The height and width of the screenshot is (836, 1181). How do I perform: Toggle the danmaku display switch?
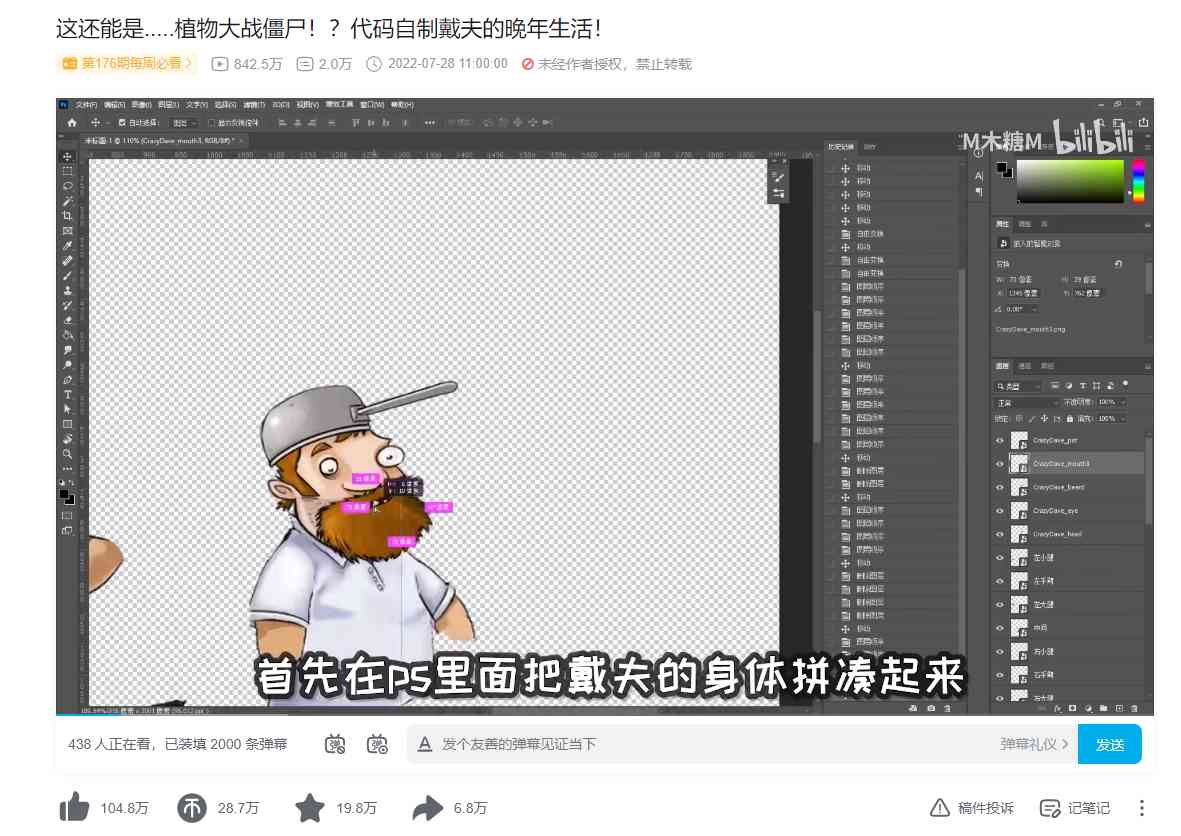tap(335, 744)
